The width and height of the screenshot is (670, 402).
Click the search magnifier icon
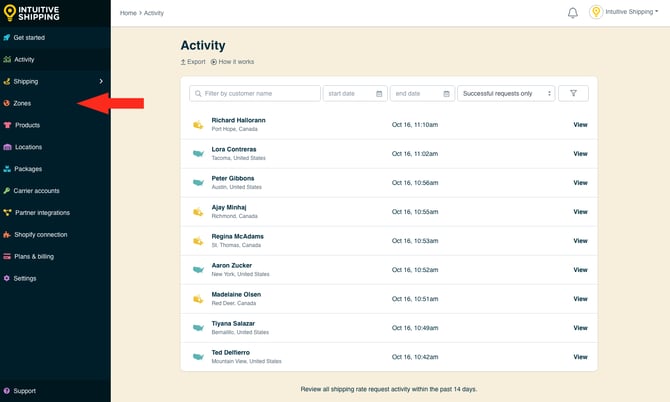[198, 94]
